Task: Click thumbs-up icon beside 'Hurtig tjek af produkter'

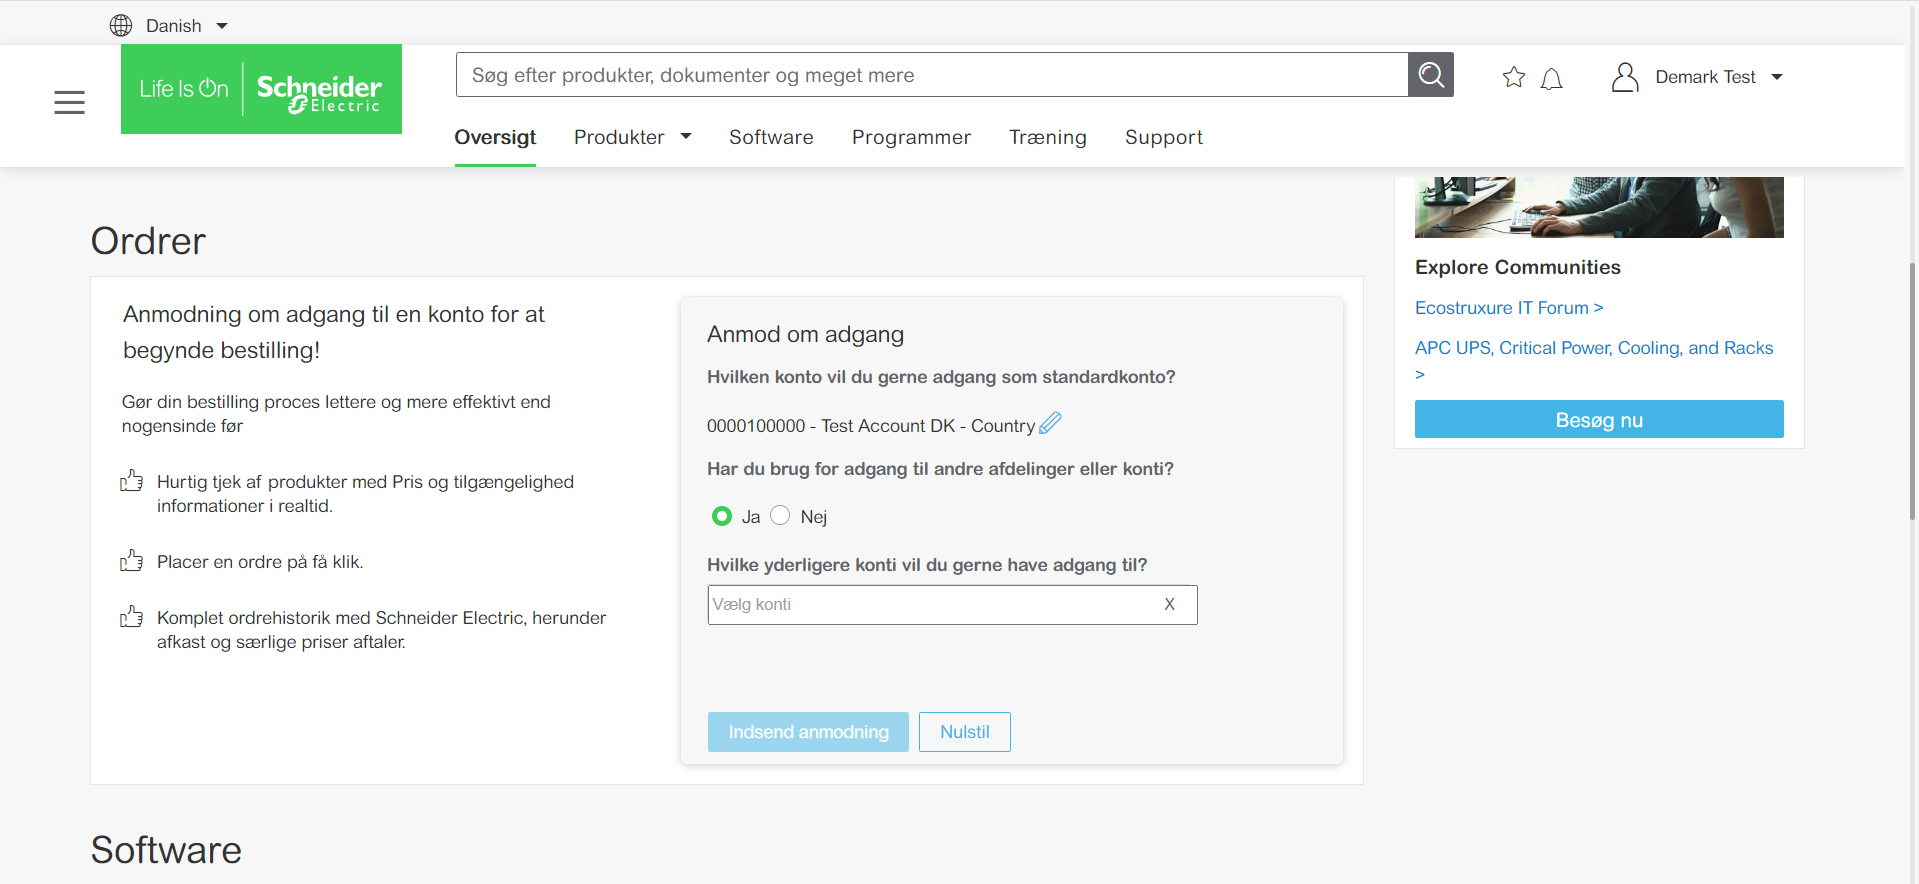Action: 131,481
